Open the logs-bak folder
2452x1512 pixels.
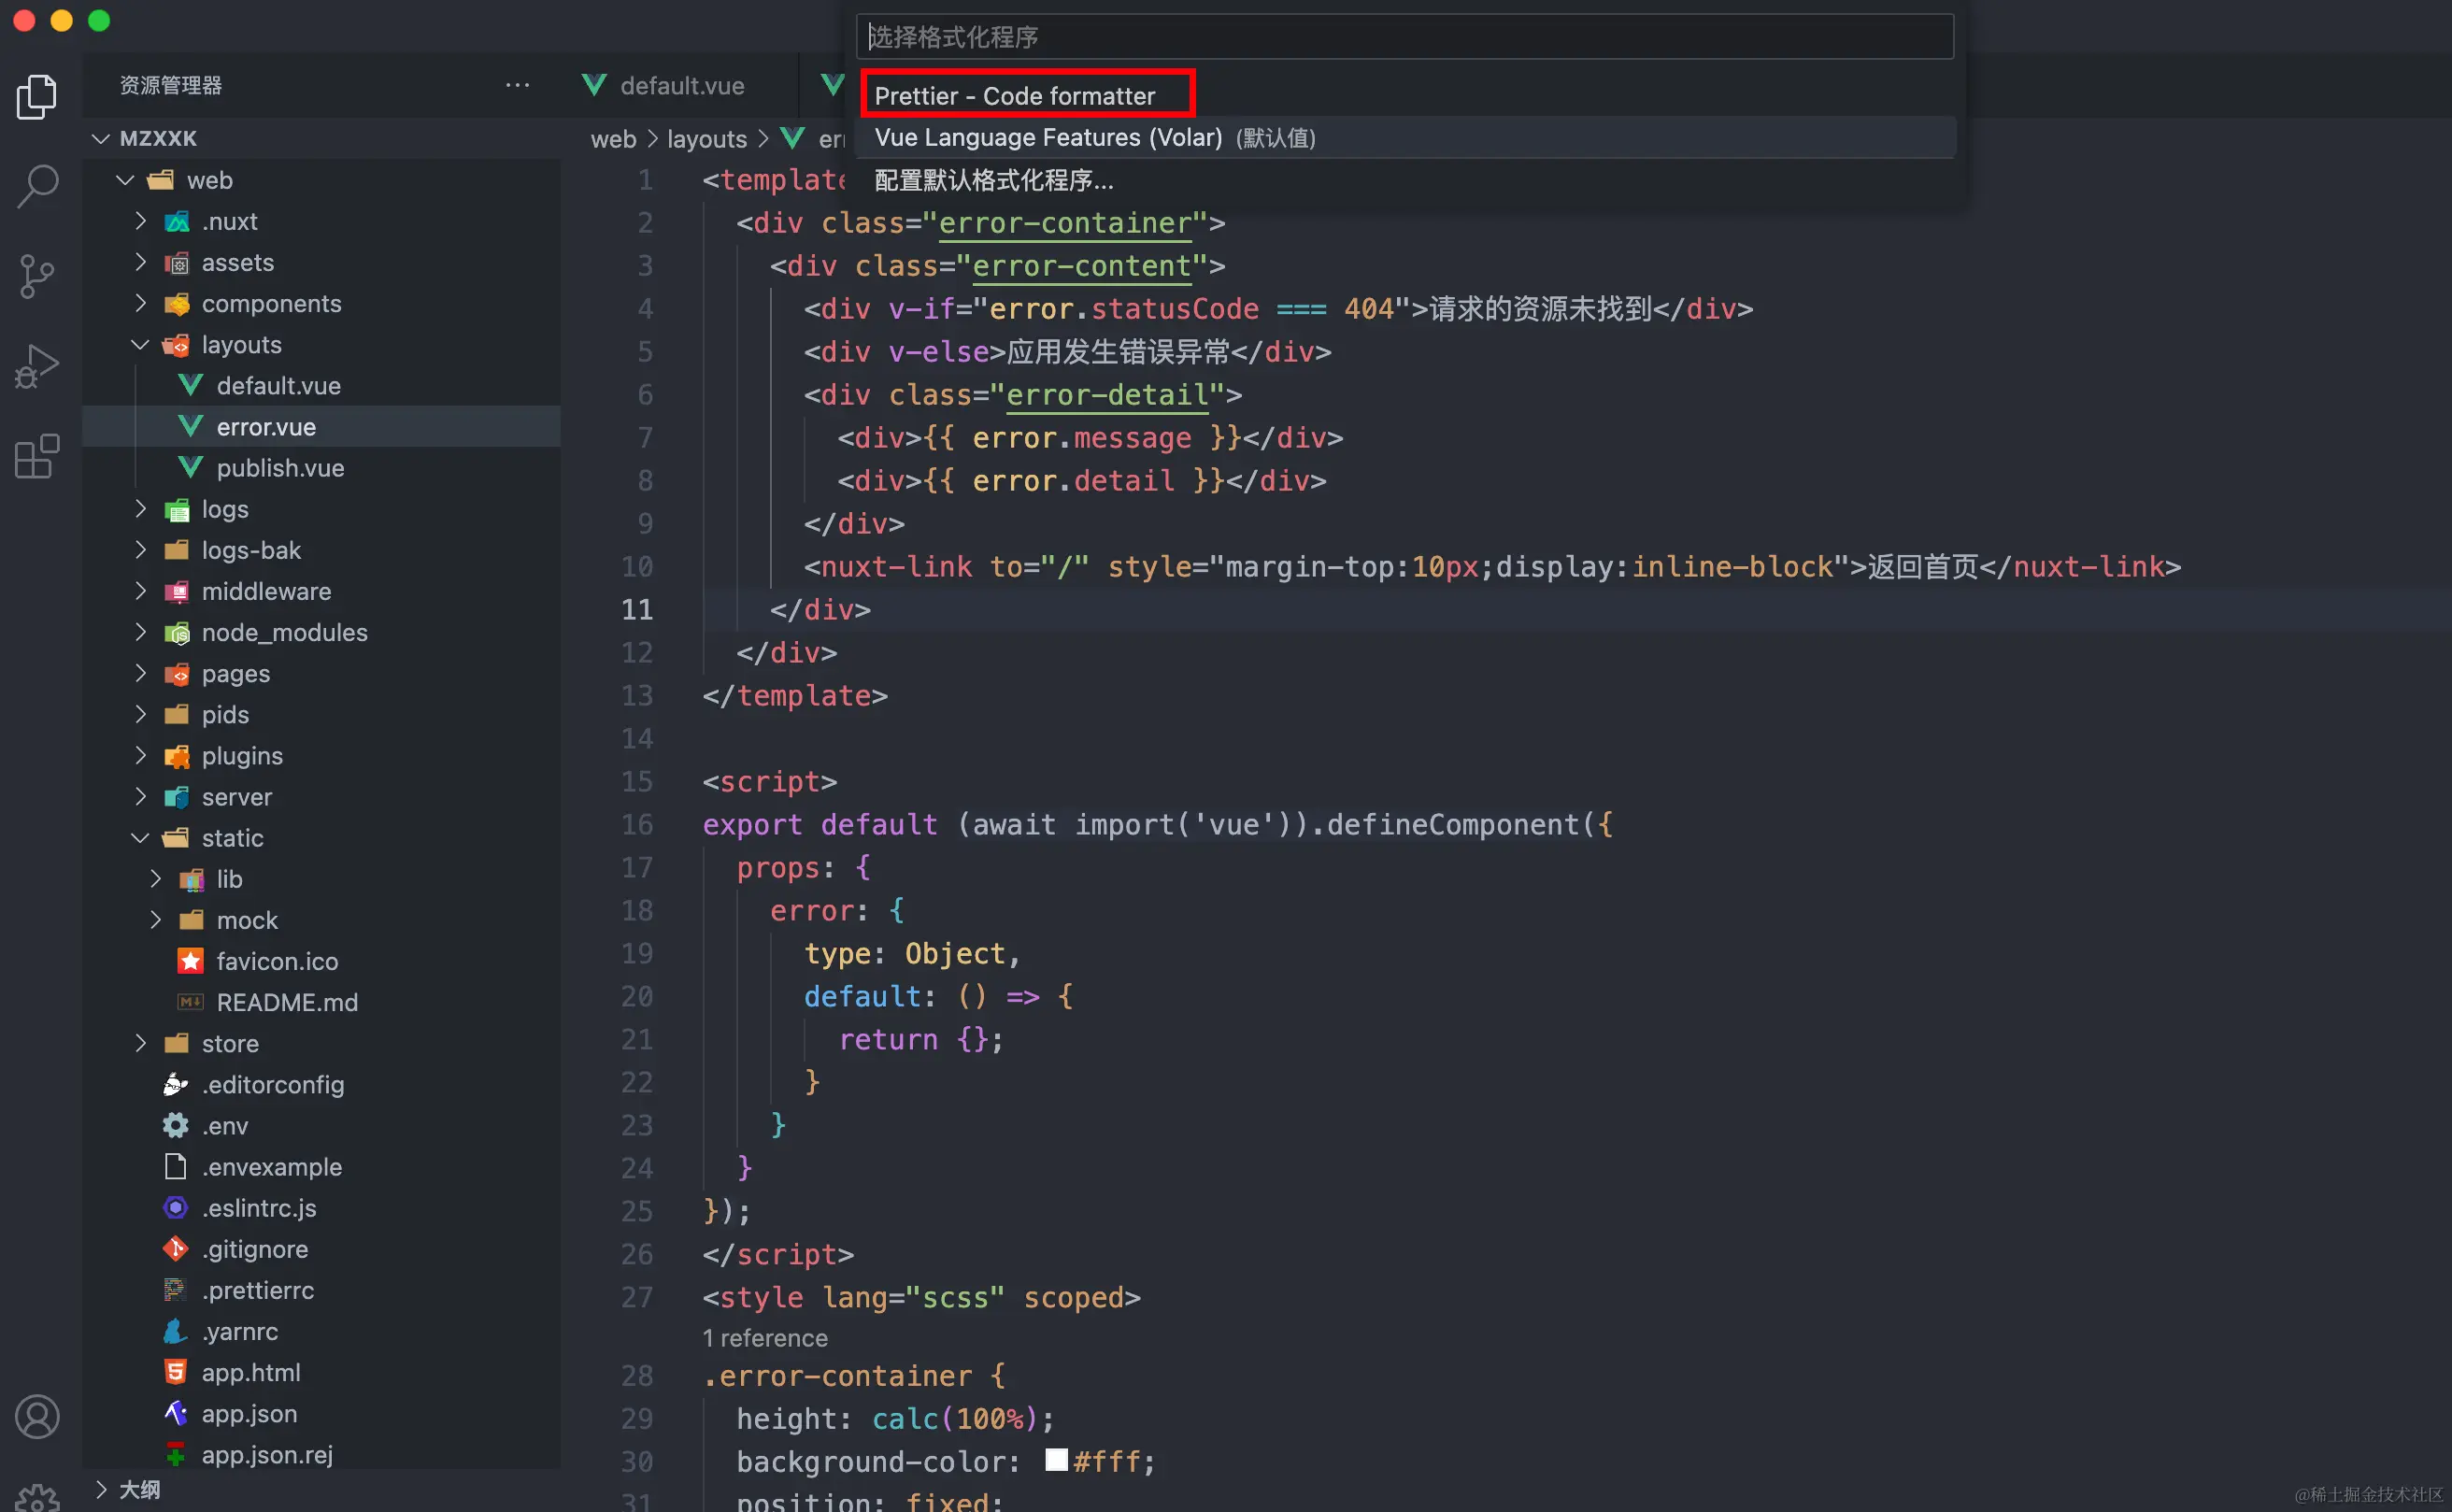tap(321, 550)
